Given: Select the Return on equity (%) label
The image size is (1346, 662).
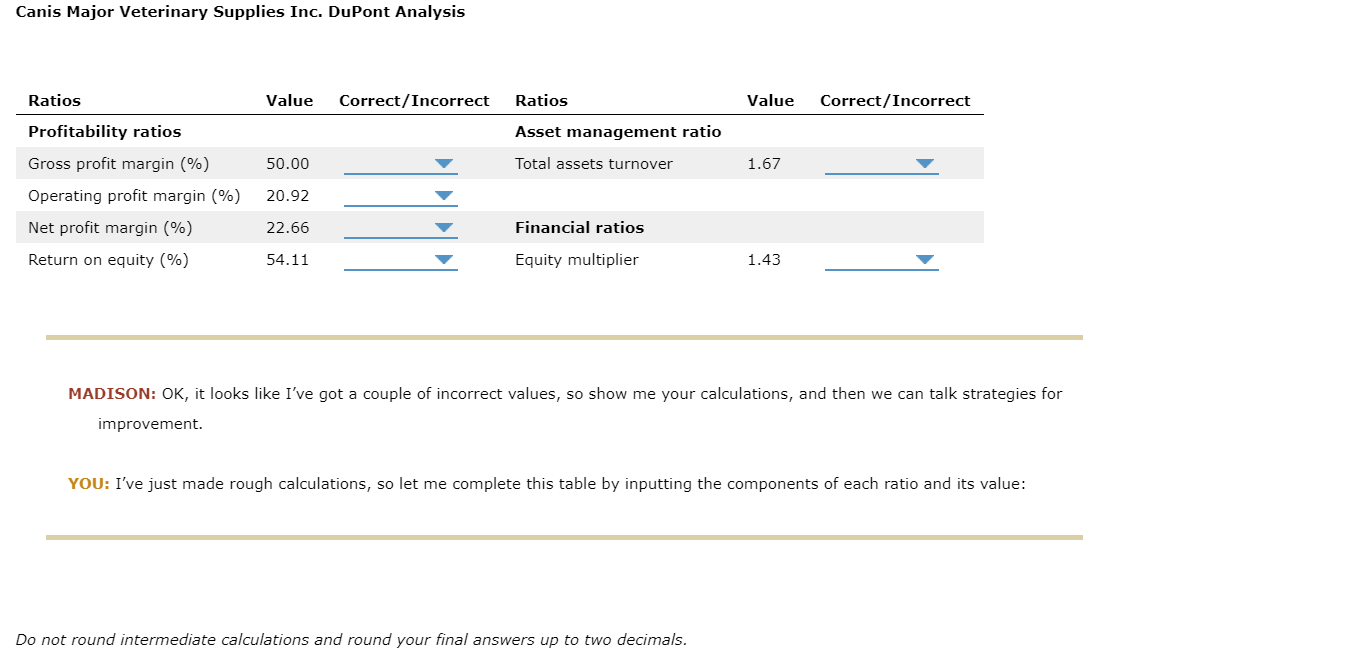Looking at the screenshot, I should [108, 260].
